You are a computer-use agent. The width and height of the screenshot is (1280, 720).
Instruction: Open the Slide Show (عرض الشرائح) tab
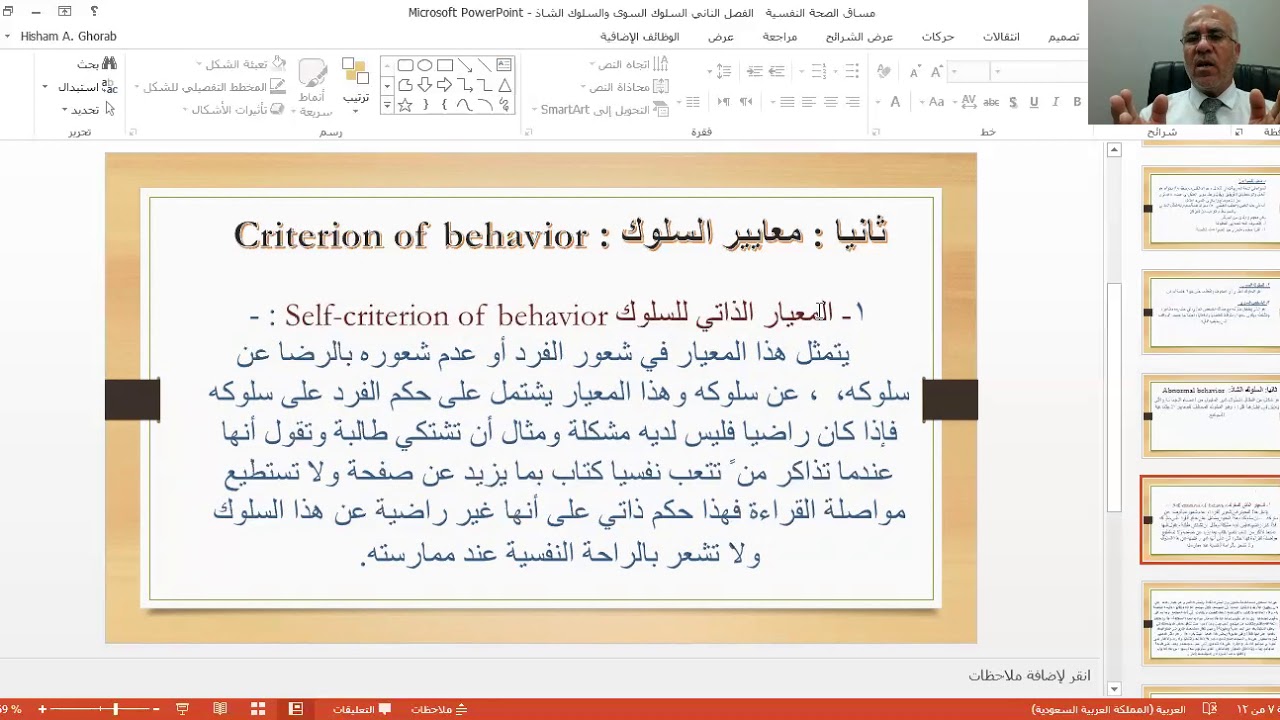tap(859, 37)
